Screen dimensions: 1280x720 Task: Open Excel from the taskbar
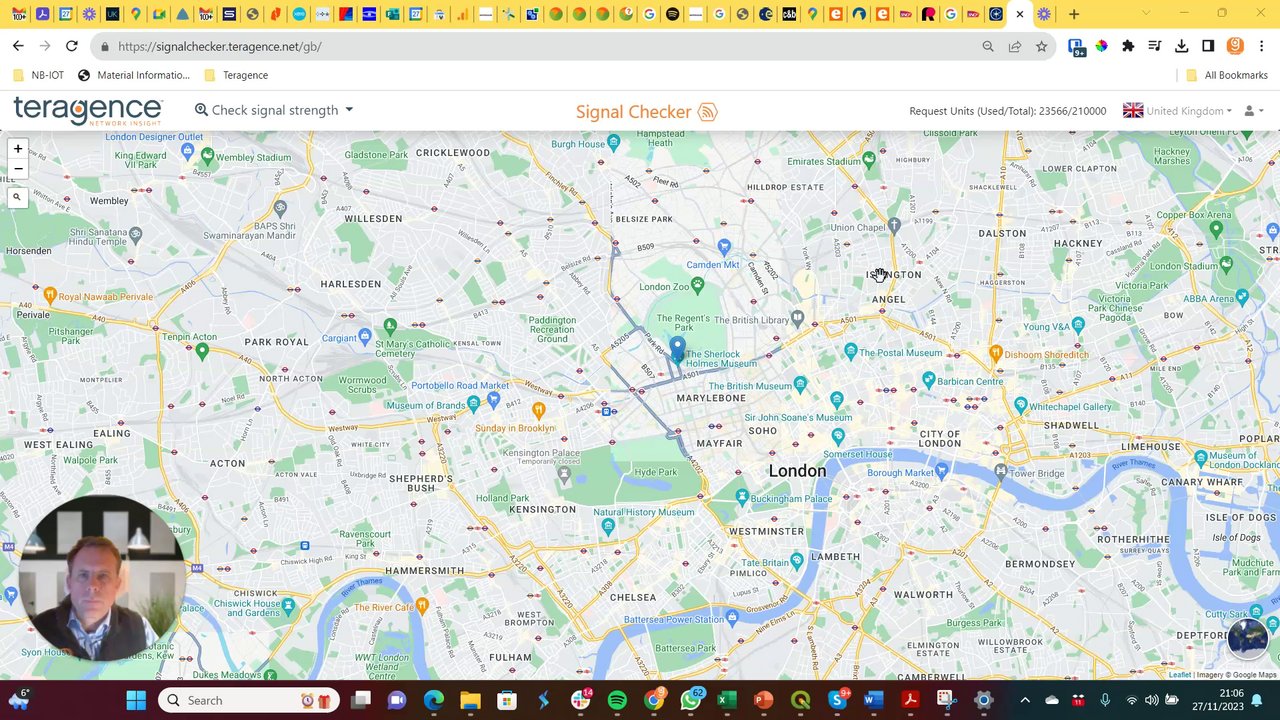coord(727,700)
